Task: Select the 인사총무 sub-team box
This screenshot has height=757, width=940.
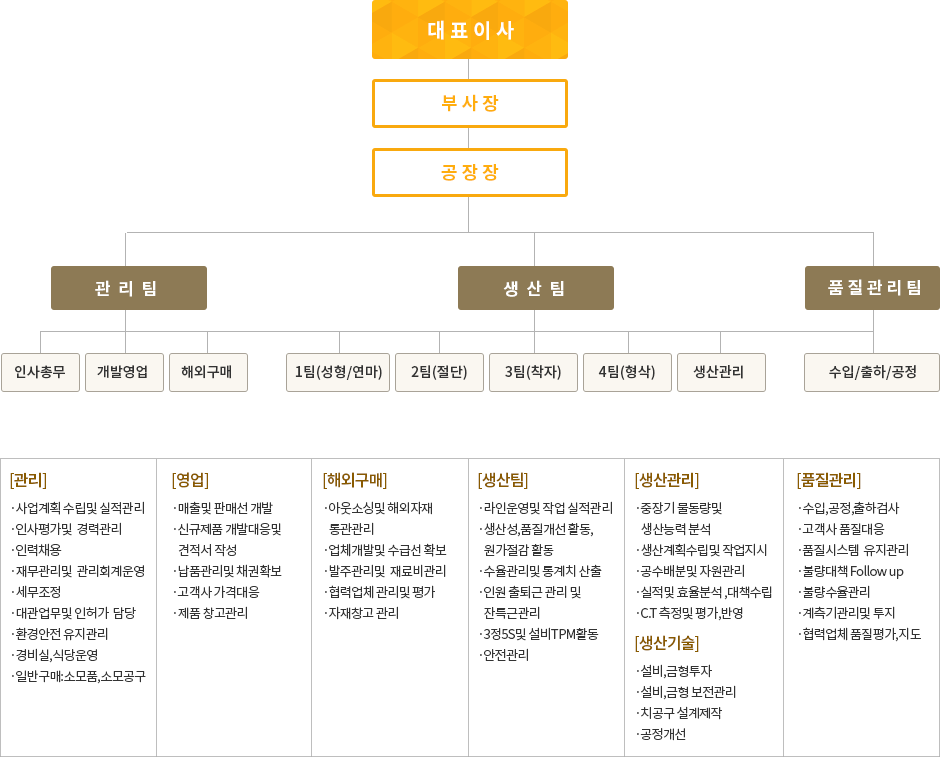Action: coord(40,372)
